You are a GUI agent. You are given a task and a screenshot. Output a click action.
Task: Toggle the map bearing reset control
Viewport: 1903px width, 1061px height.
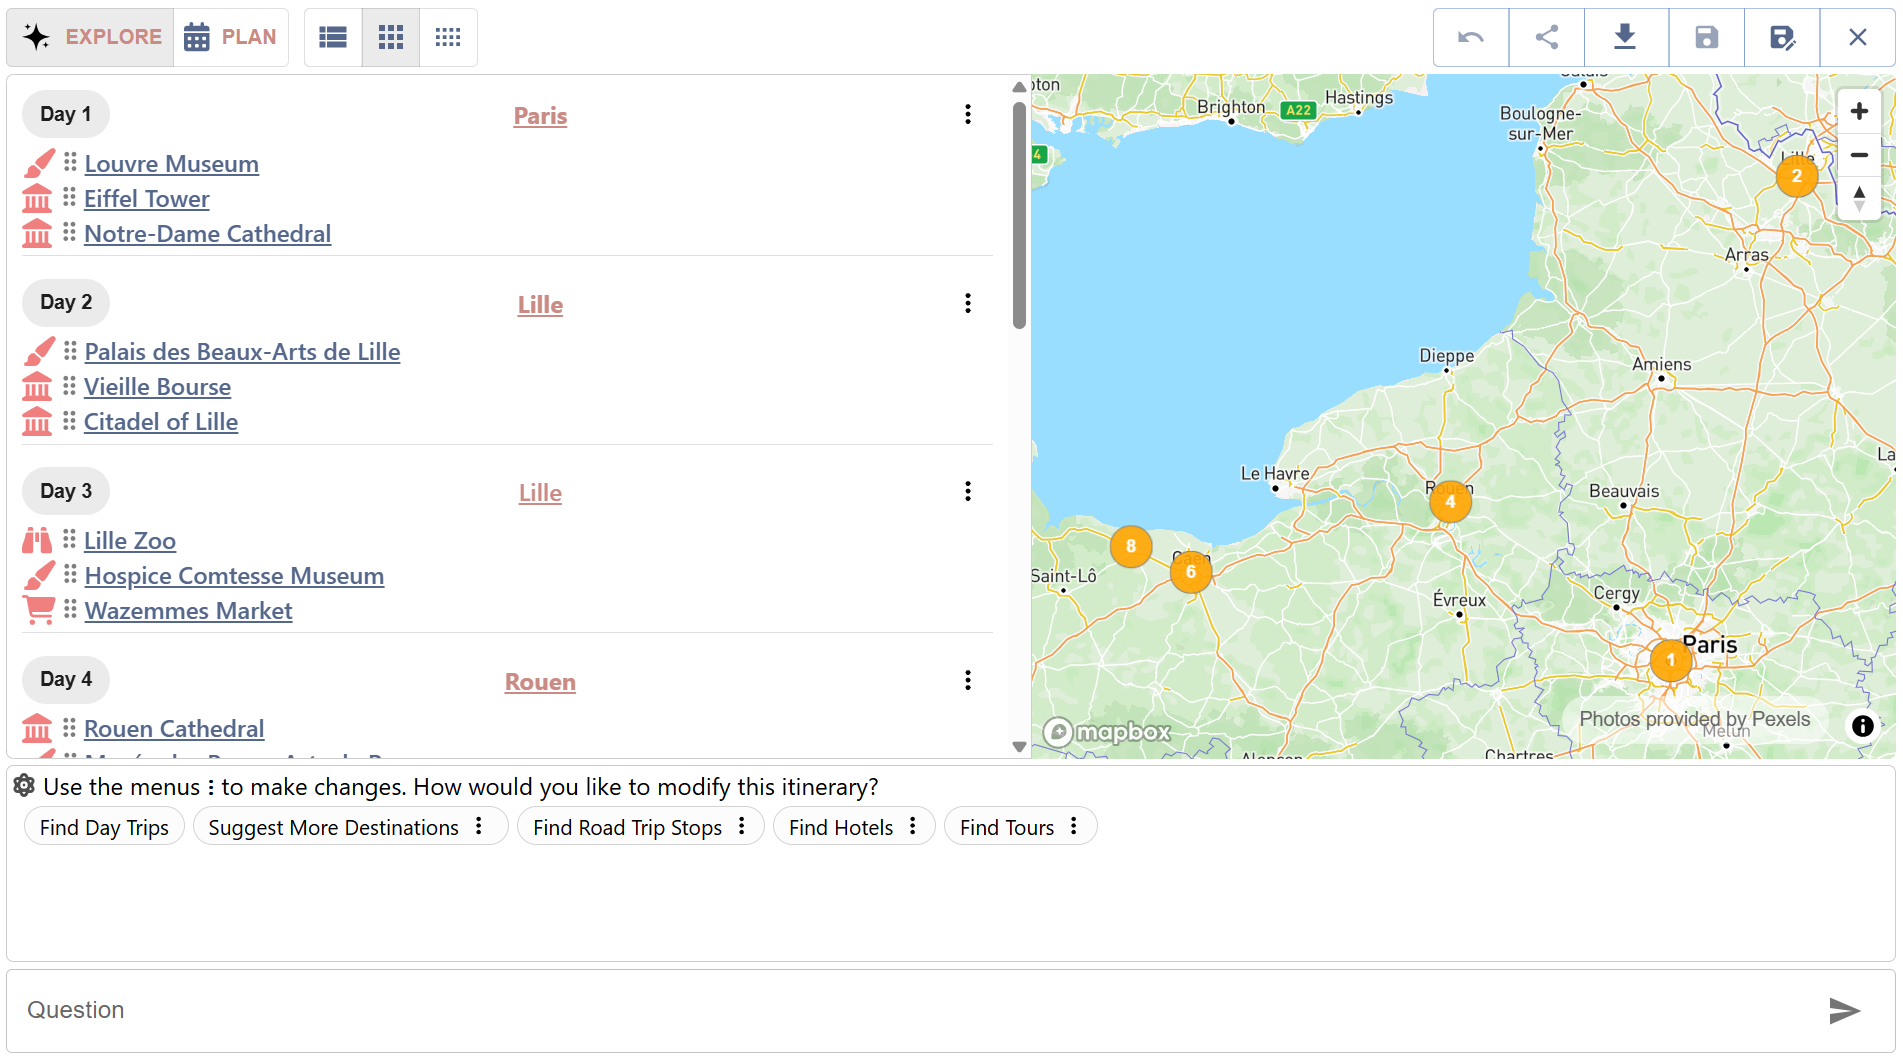click(1859, 198)
